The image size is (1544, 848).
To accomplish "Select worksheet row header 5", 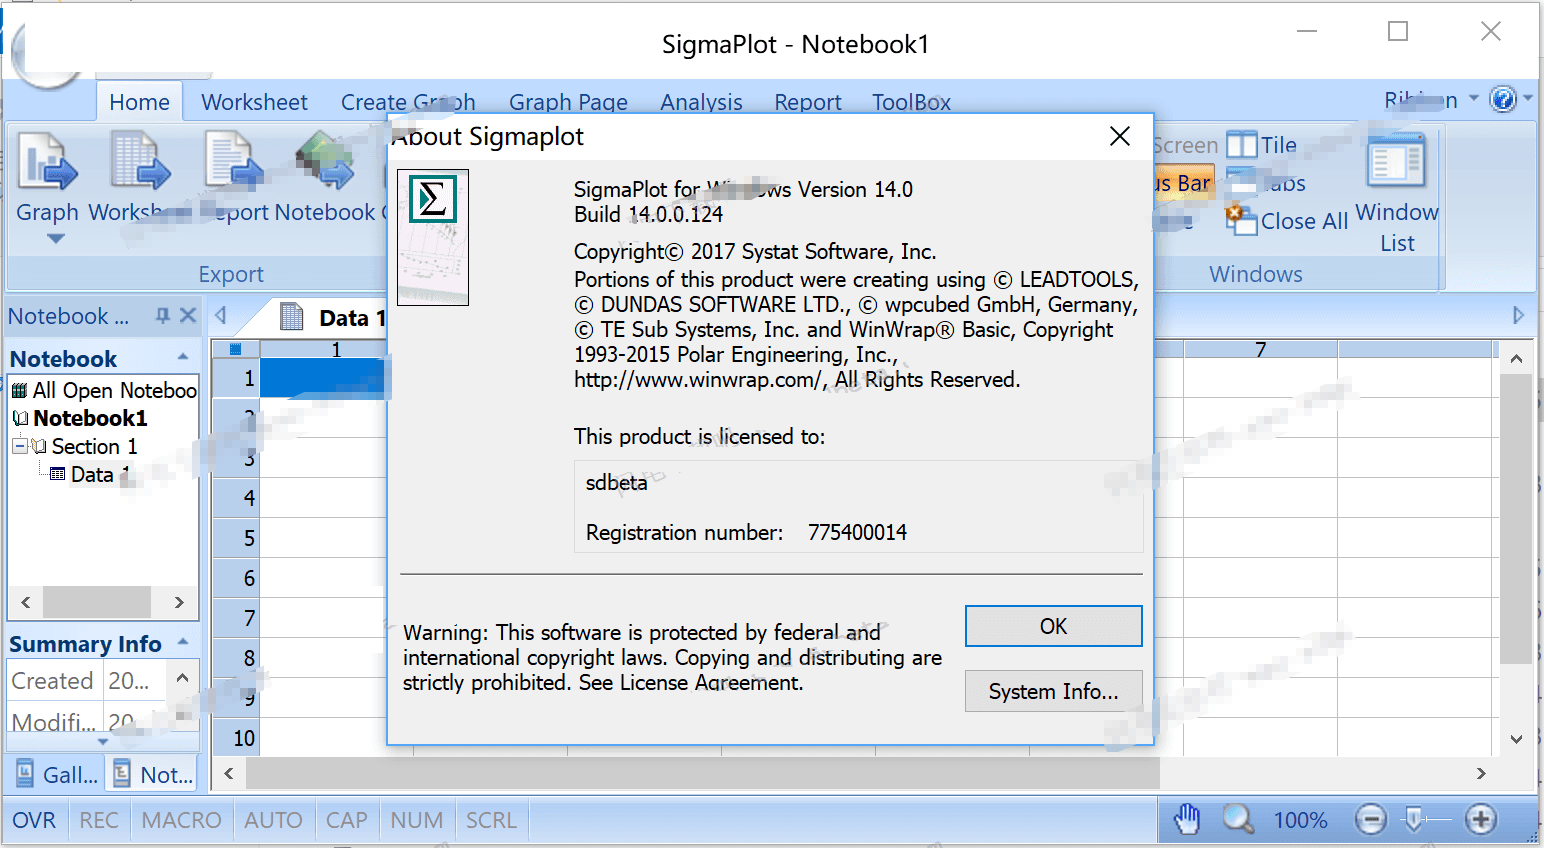I will click(x=237, y=538).
